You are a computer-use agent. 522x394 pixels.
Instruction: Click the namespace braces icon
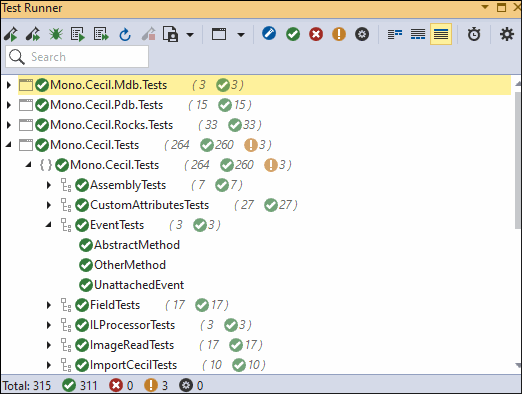tap(46, 165)
